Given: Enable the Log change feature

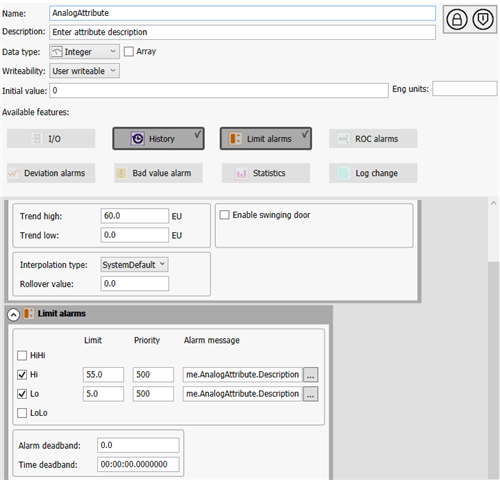Looking at the screenshot, I should point(373,173).
